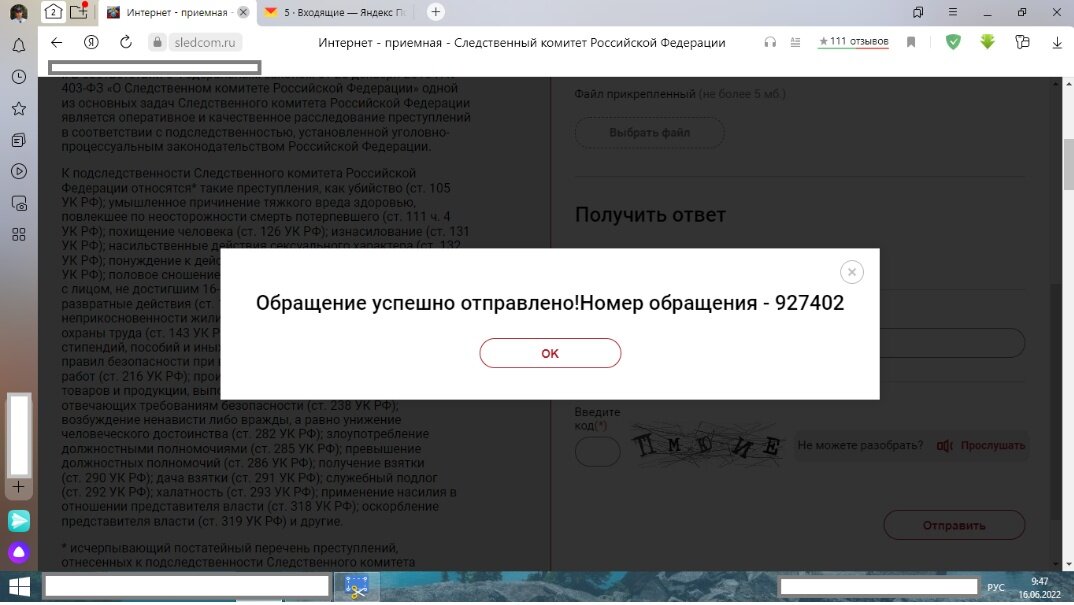
Task: Open collections icon in sidebar
Action: (19, 140)
